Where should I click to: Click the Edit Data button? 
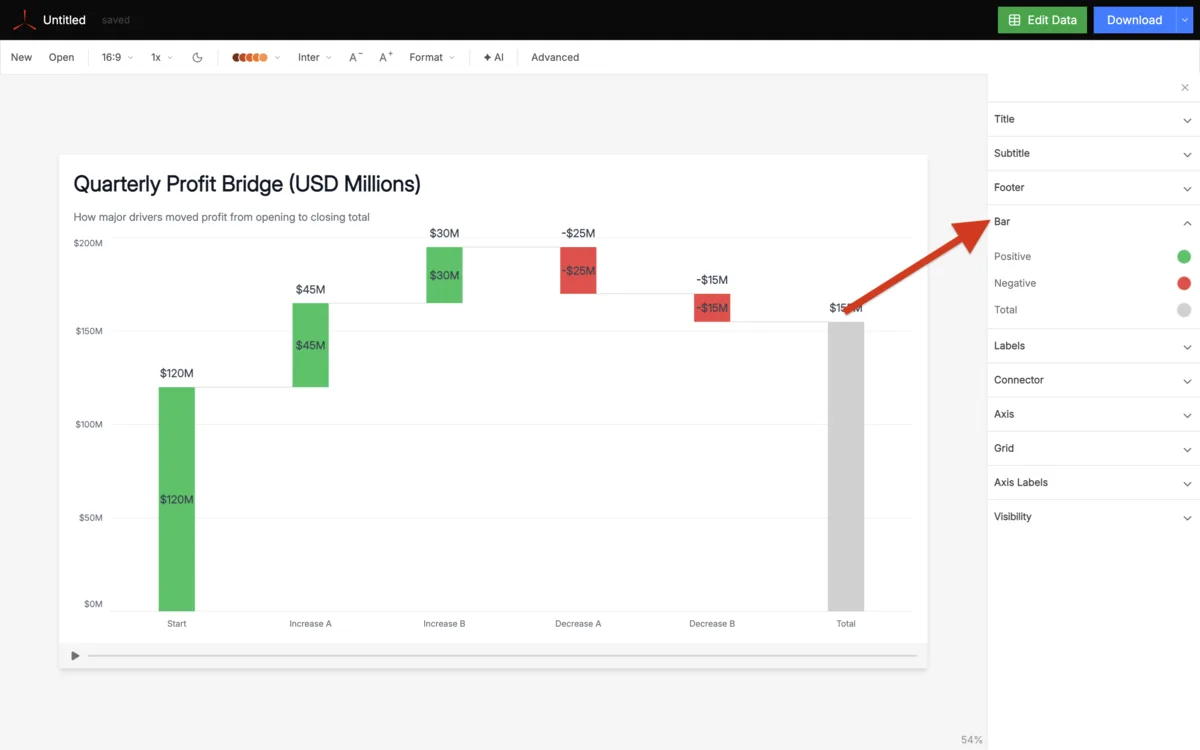coord(1042,20)
